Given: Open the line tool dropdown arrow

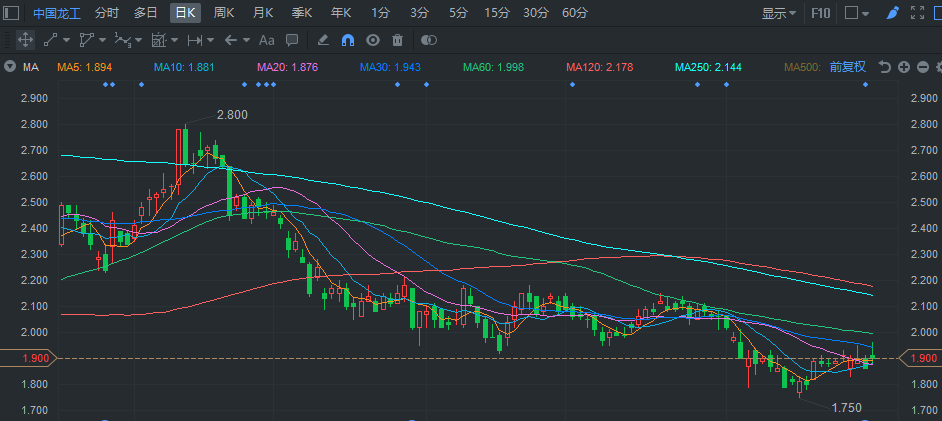Looking at the screenshot, I should click(66, 40).
